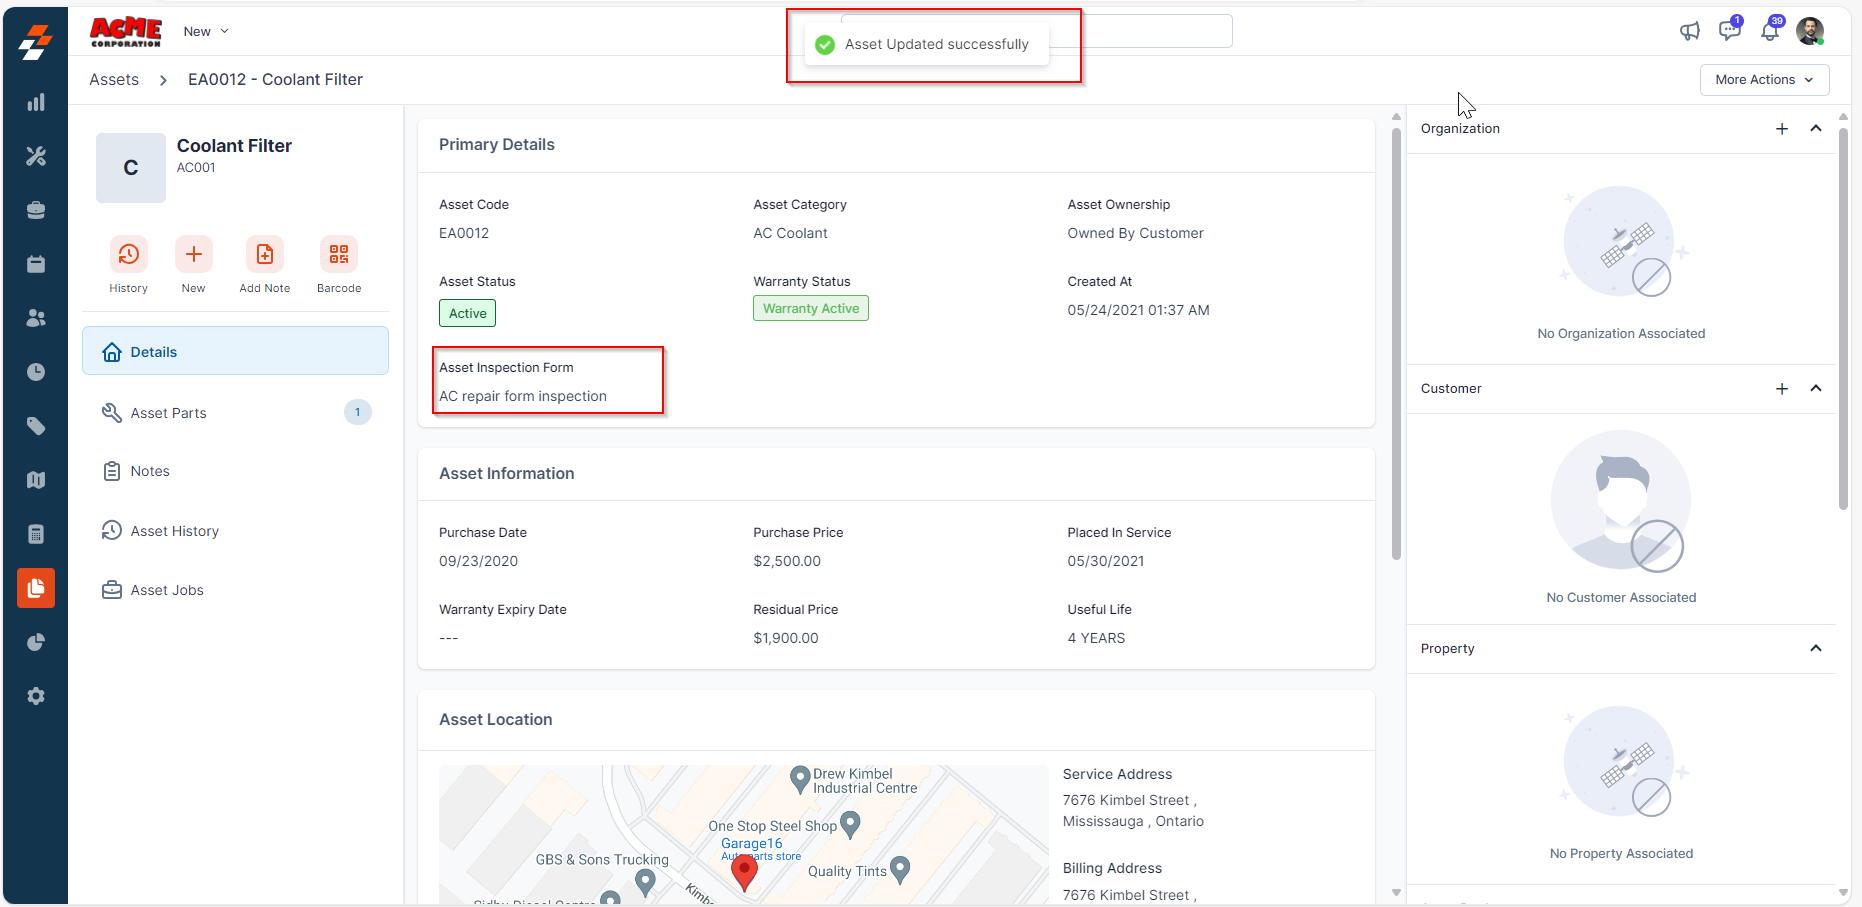Collapse the Organization section
Screen dimensions: 1862x907
point(1816,129)
